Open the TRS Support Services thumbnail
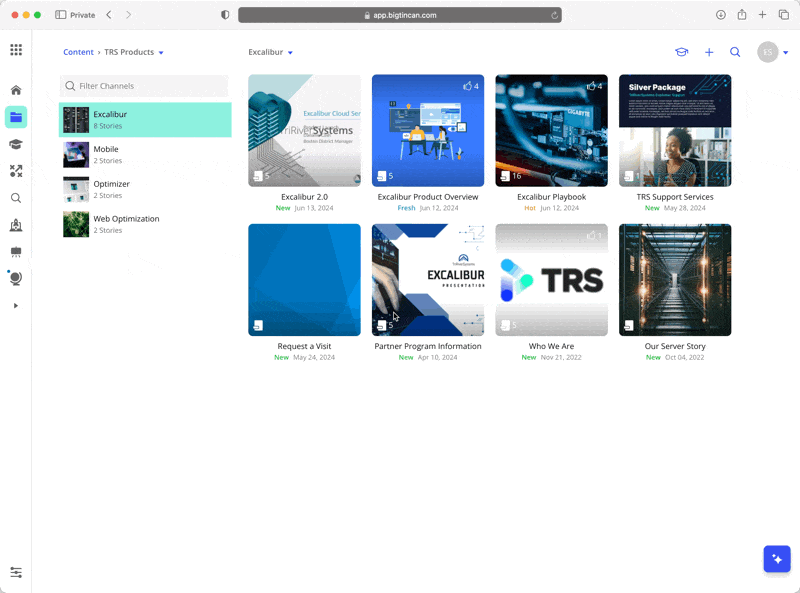Screen dimensions: 800x593 [x=675, y=131]
